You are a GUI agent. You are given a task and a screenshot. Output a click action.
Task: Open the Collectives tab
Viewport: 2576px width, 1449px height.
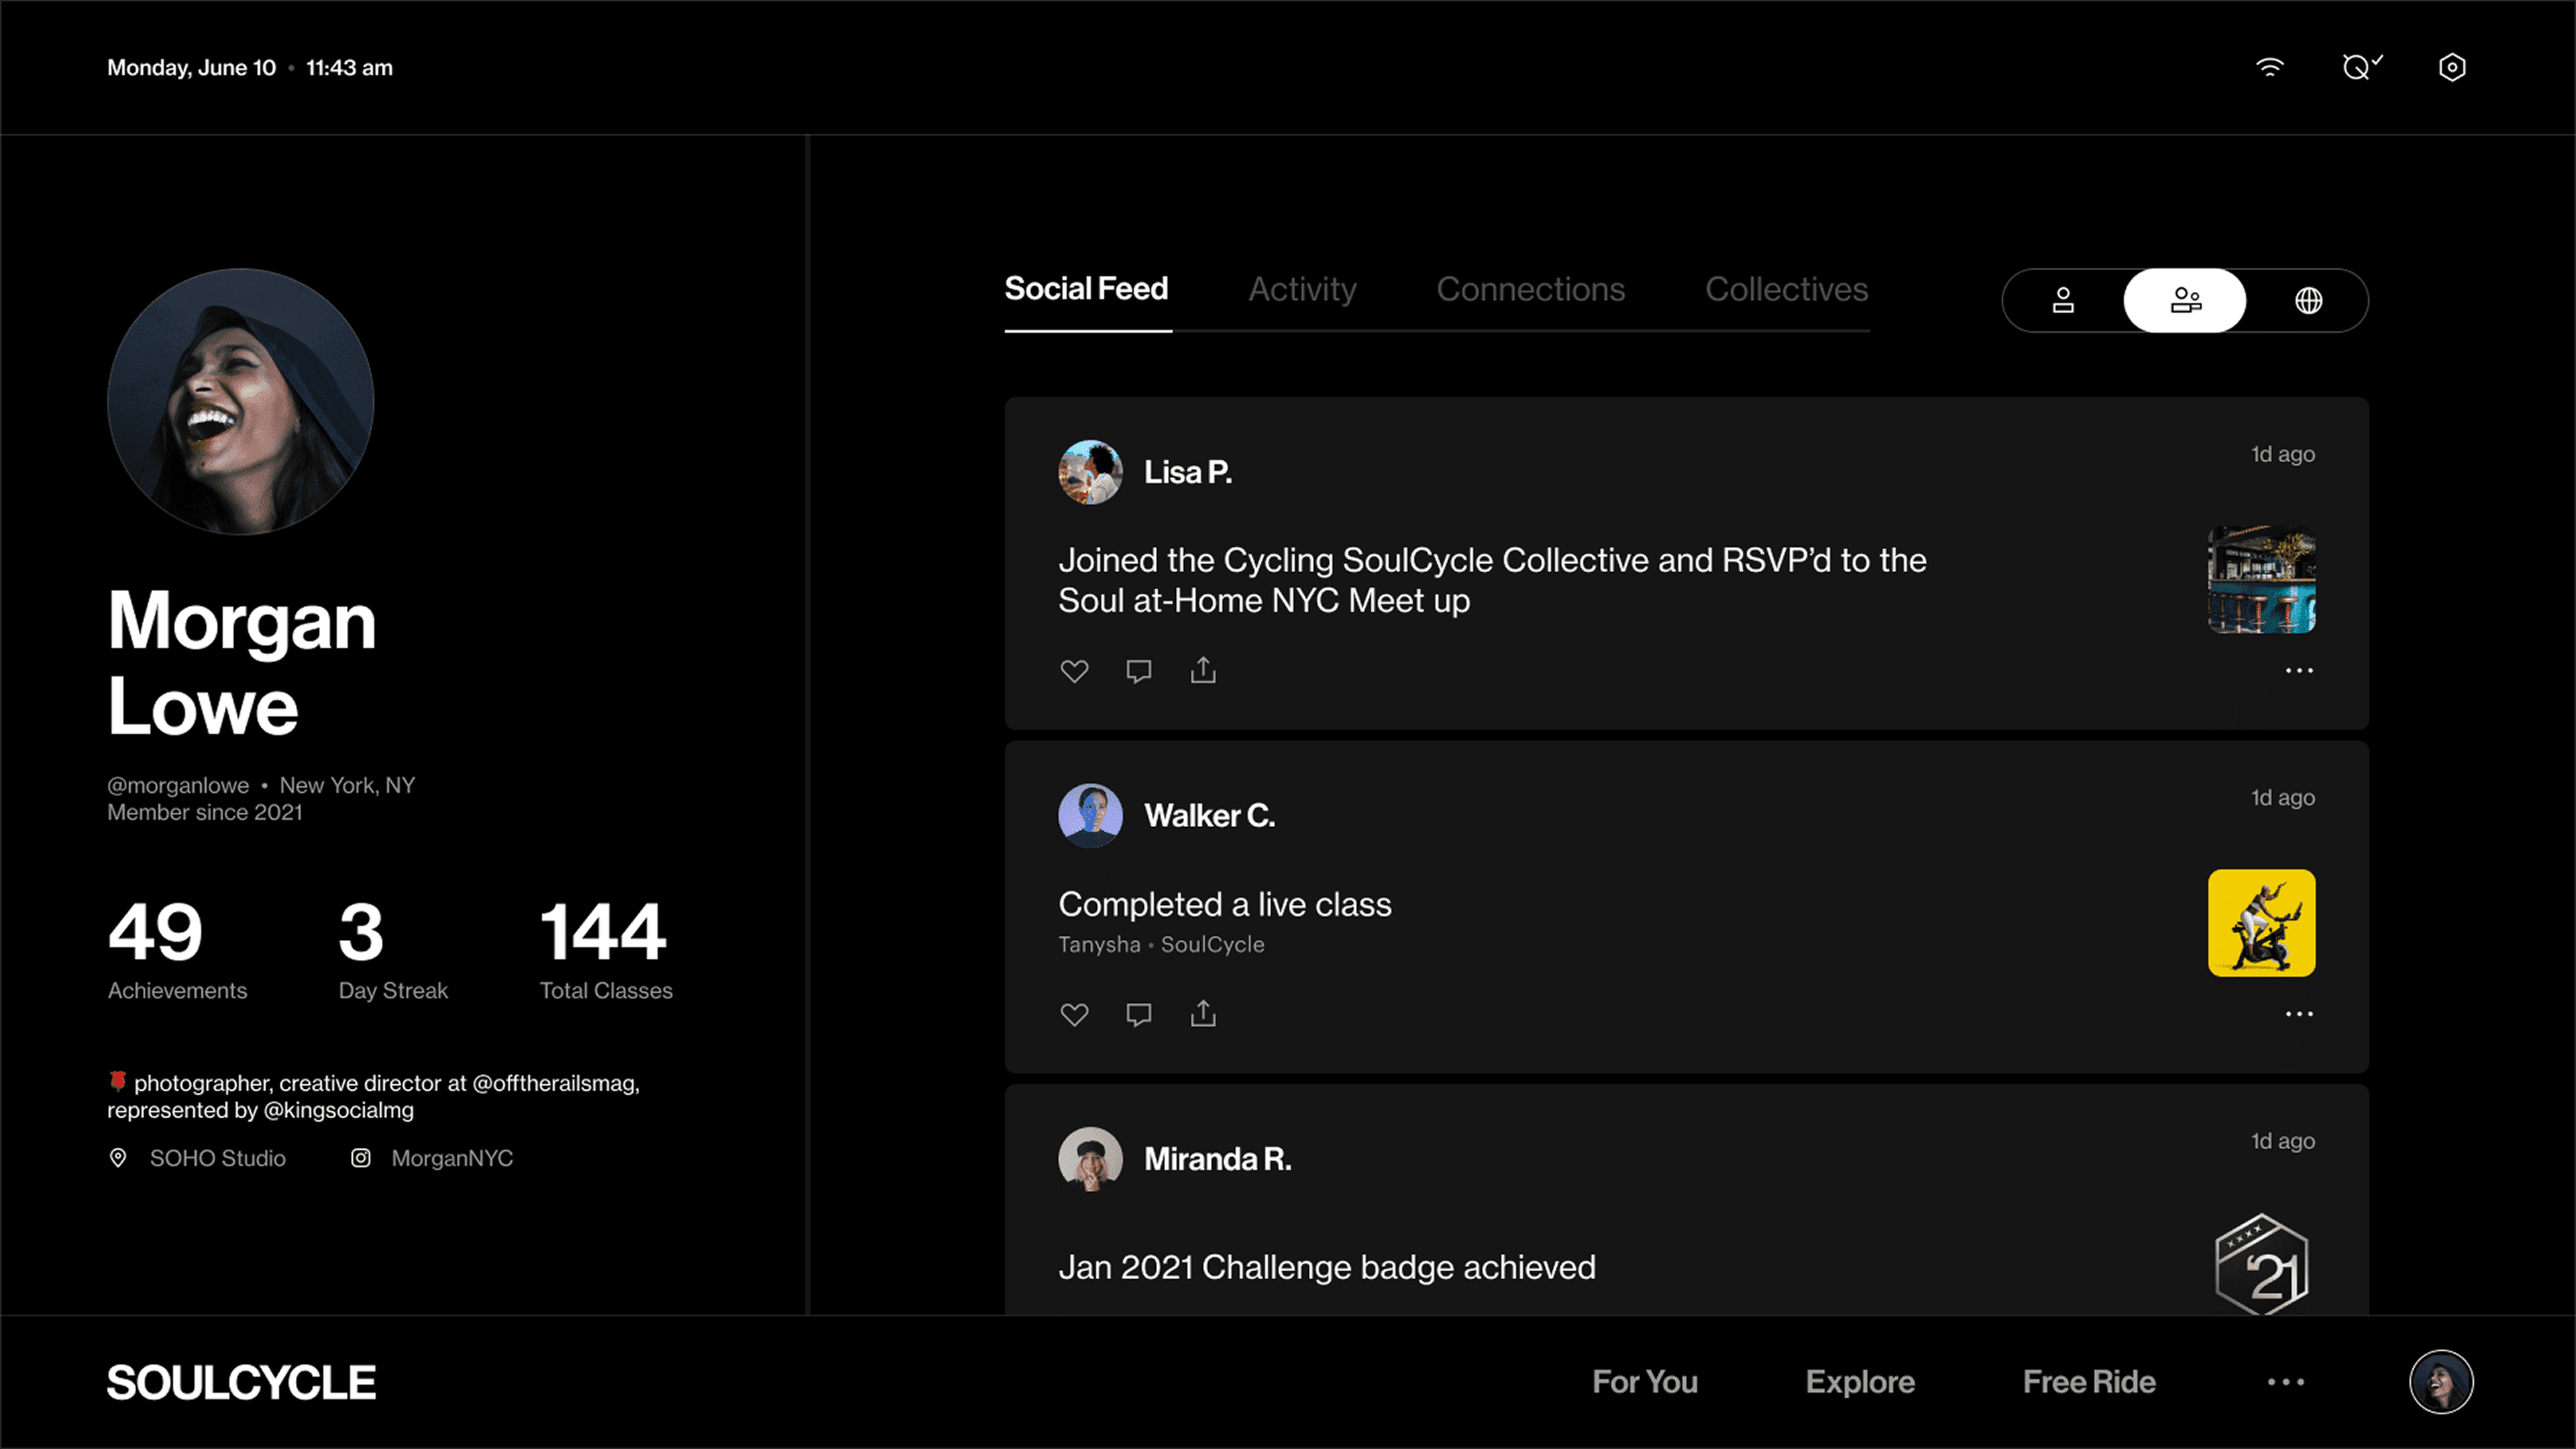(x=1786, y=289)
